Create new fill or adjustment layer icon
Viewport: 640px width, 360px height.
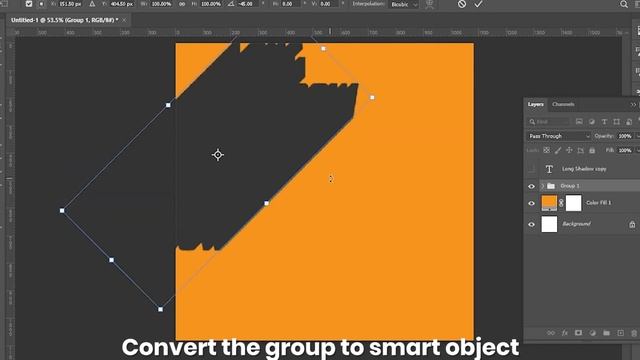point(592,333)
